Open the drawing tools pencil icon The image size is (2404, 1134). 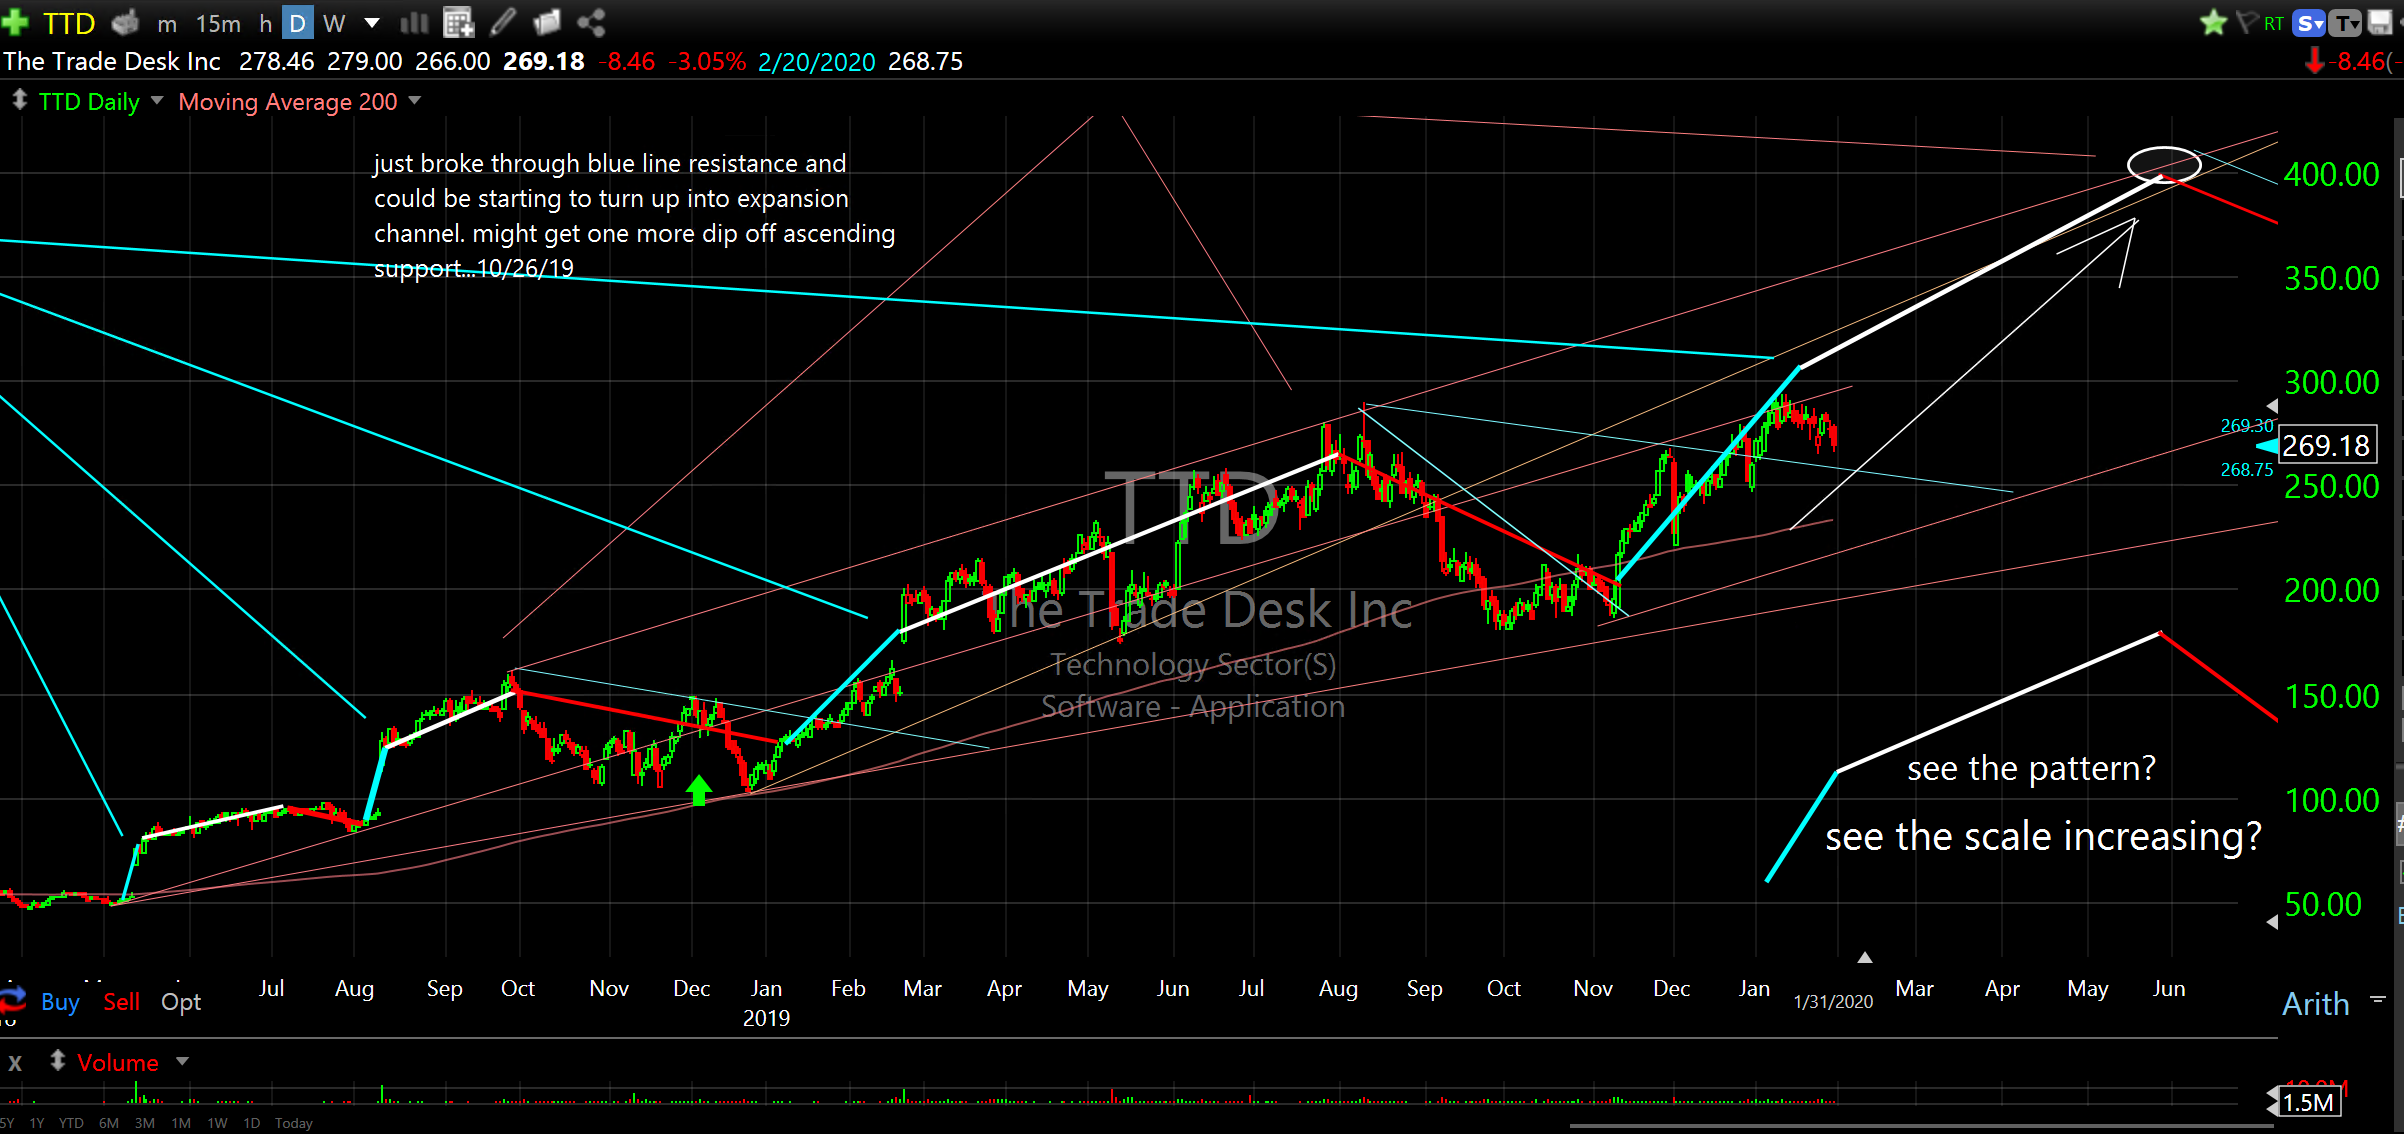503,22
